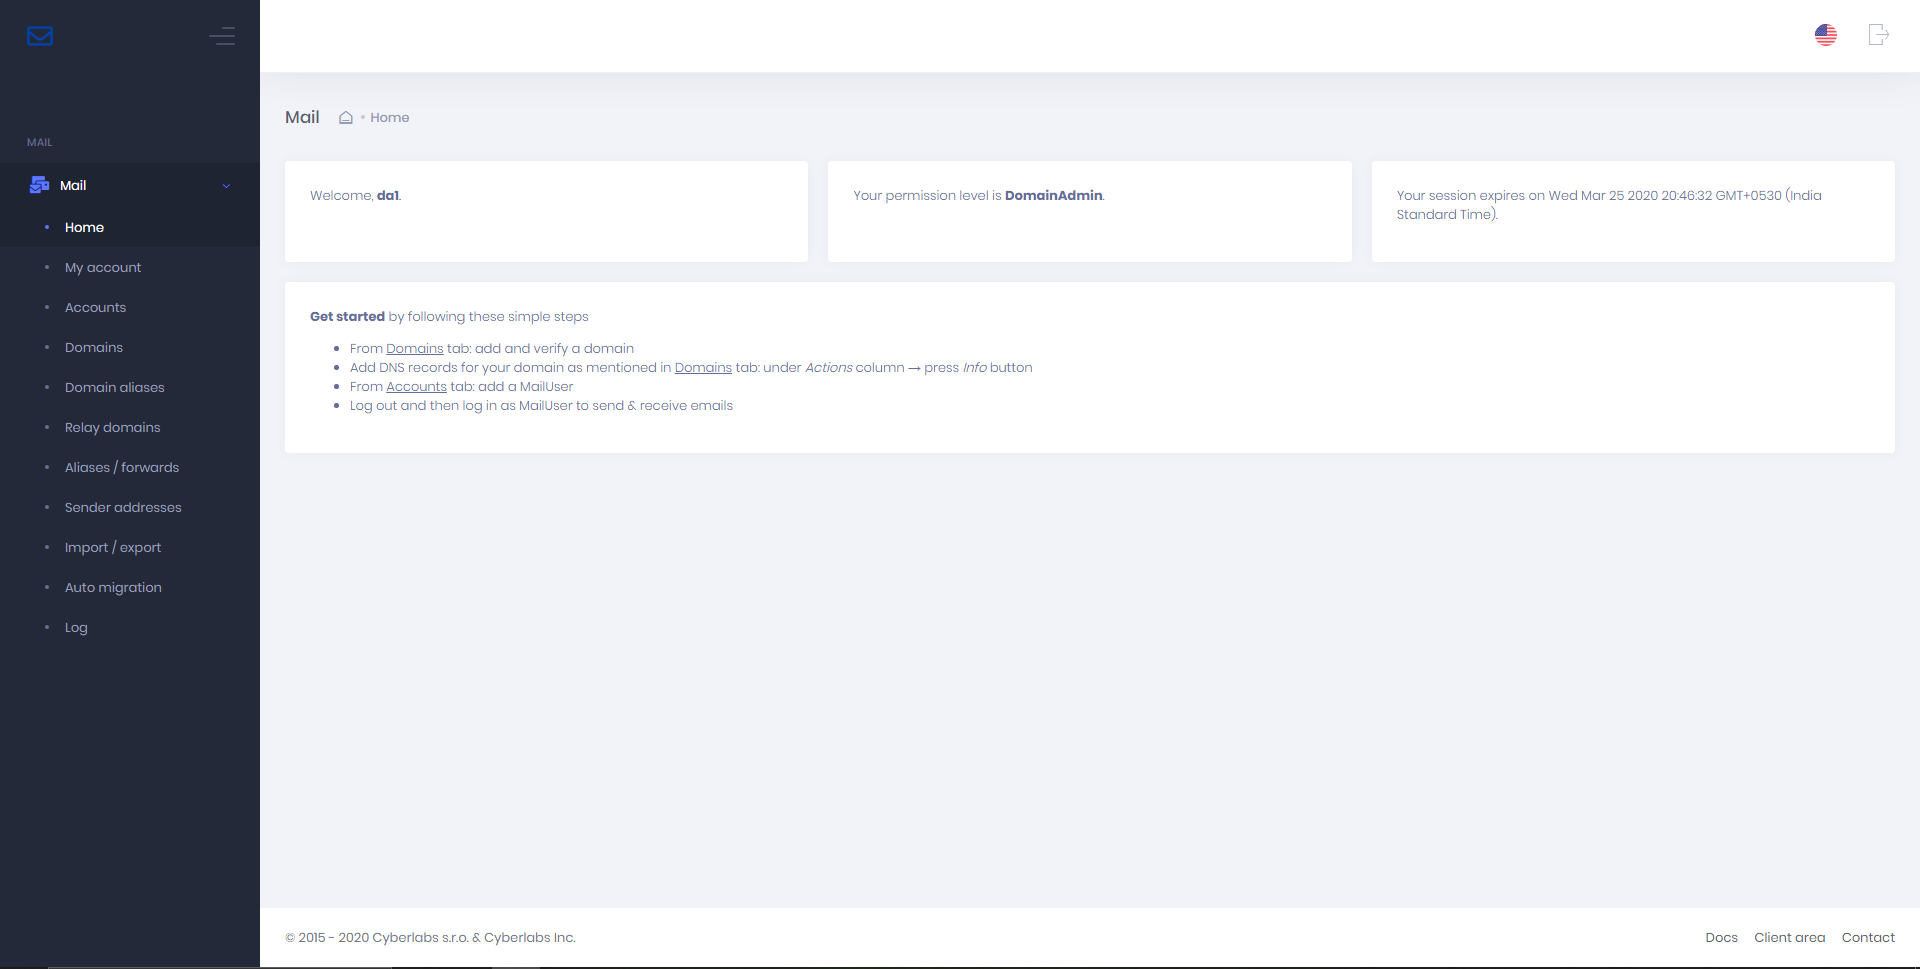
Task: Open the US flag language selector
Action: (x=1826, y=35)
